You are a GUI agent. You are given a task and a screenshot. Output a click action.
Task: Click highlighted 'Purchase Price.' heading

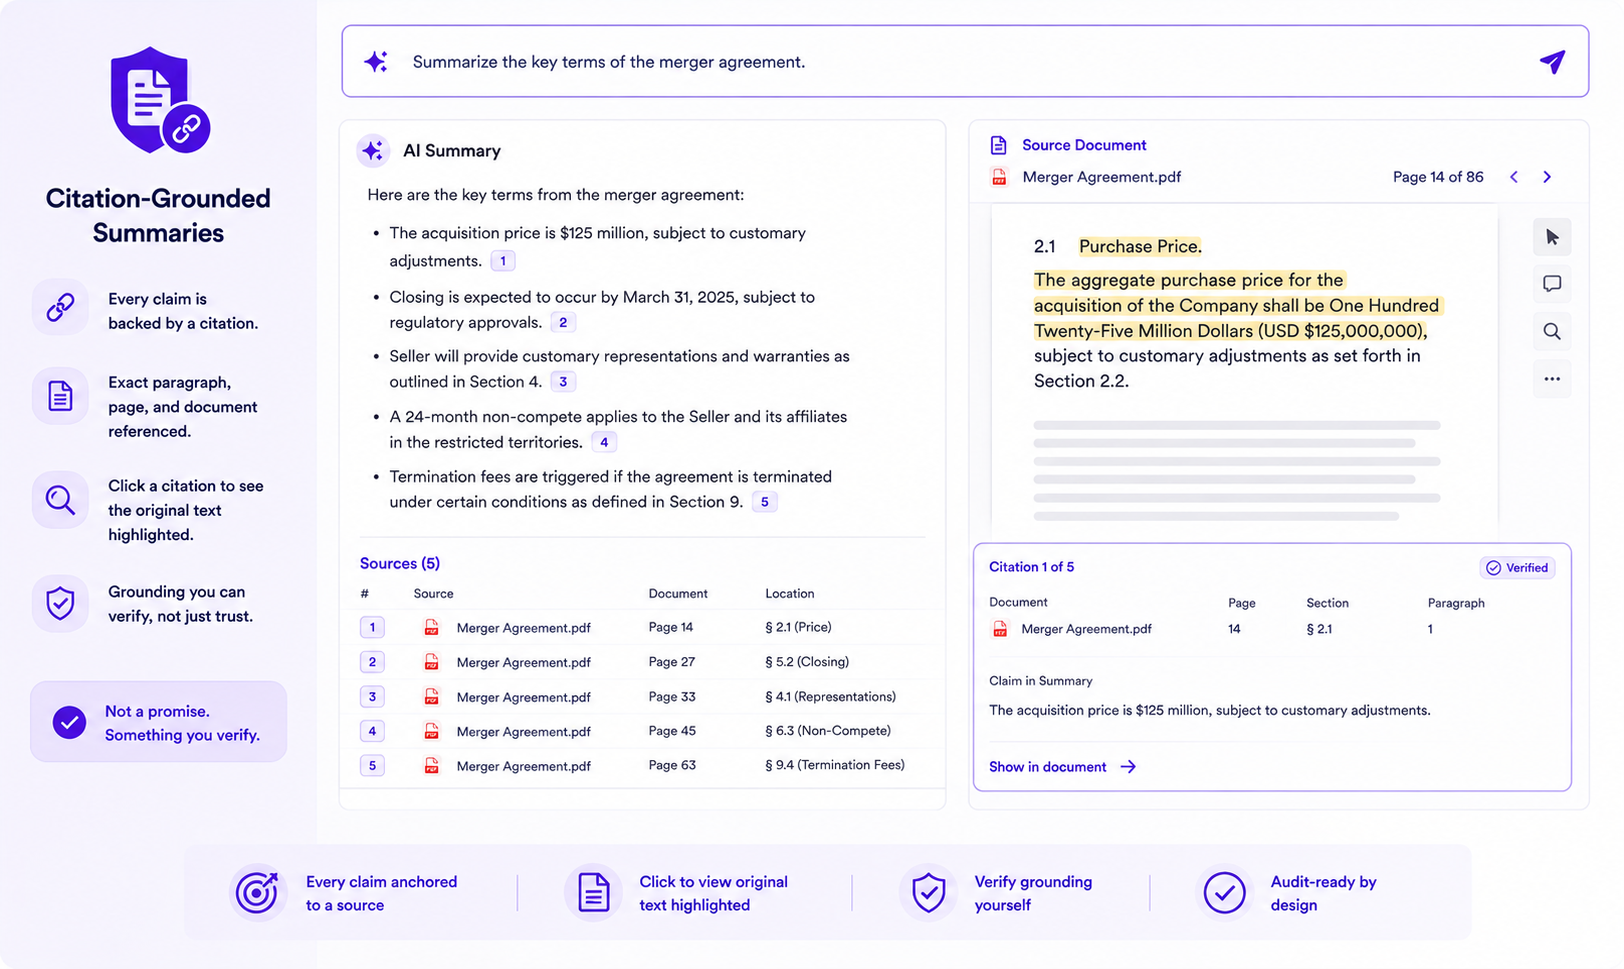click(x=1140, y=246)
